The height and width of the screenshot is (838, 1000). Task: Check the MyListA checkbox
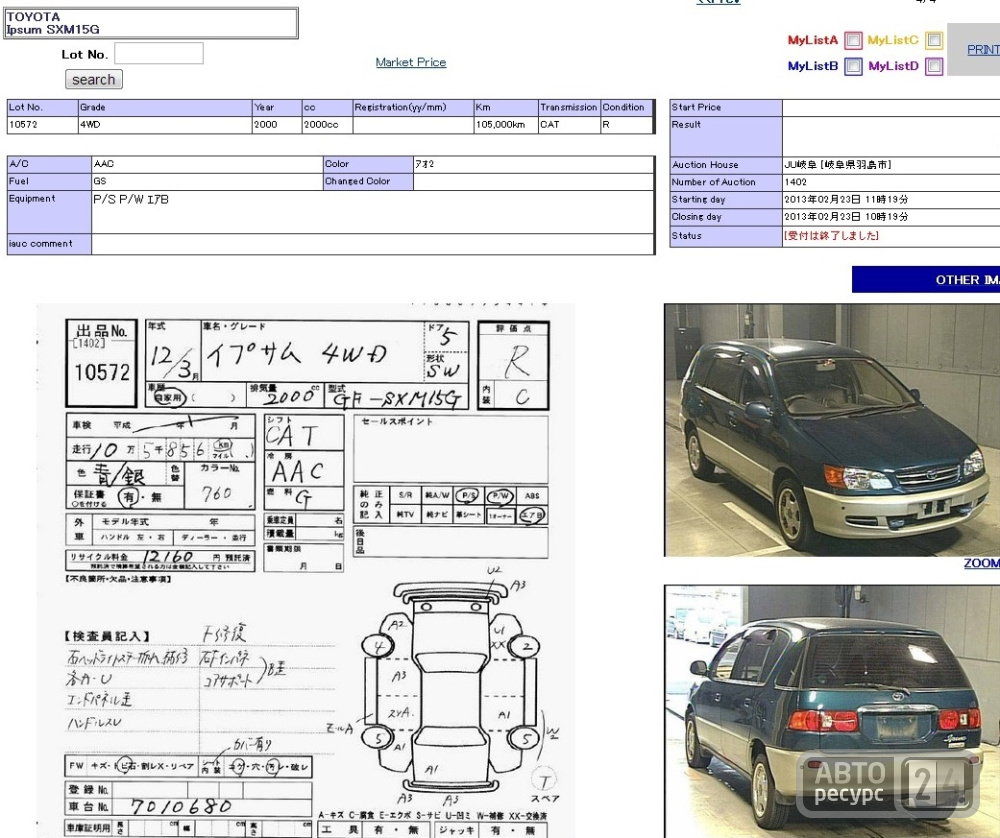point(853,41)
